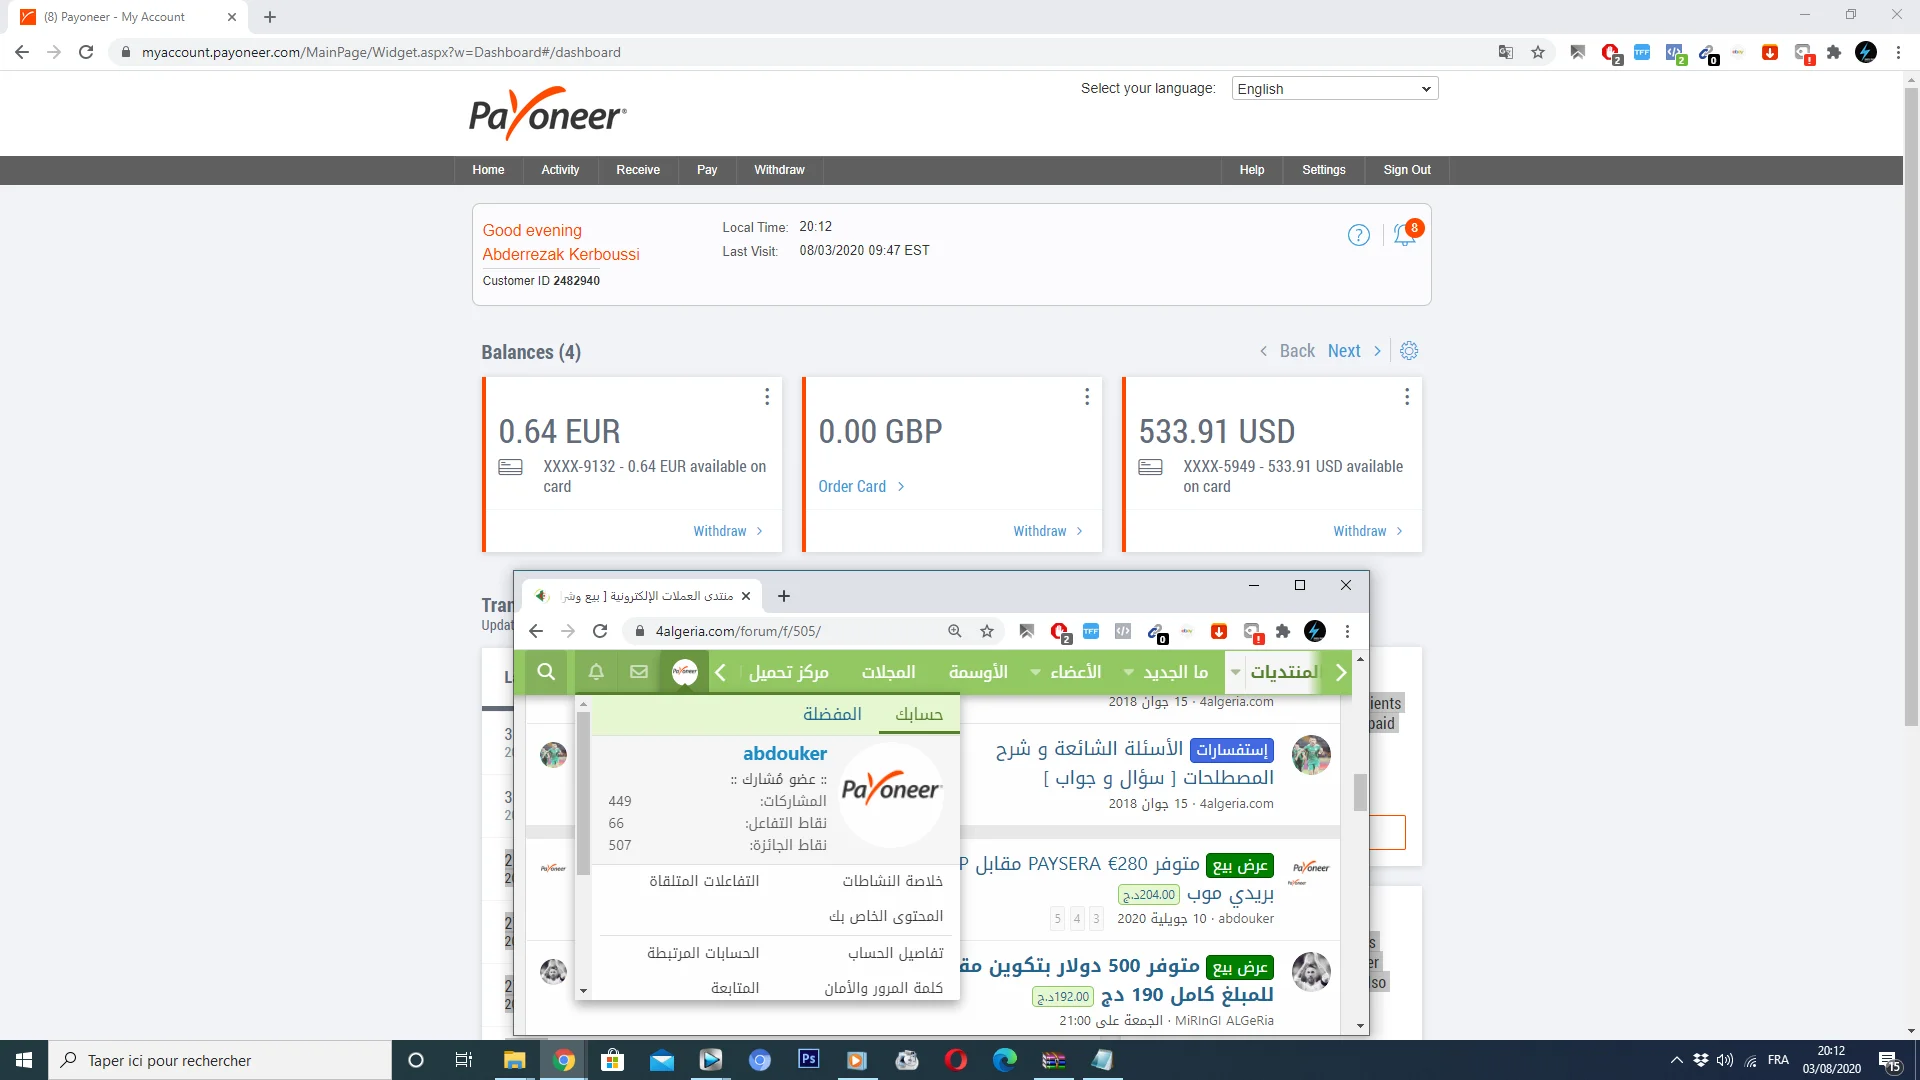
Task: Open Photoshop from the Windows taskbar
Action: pos(808,1060)
